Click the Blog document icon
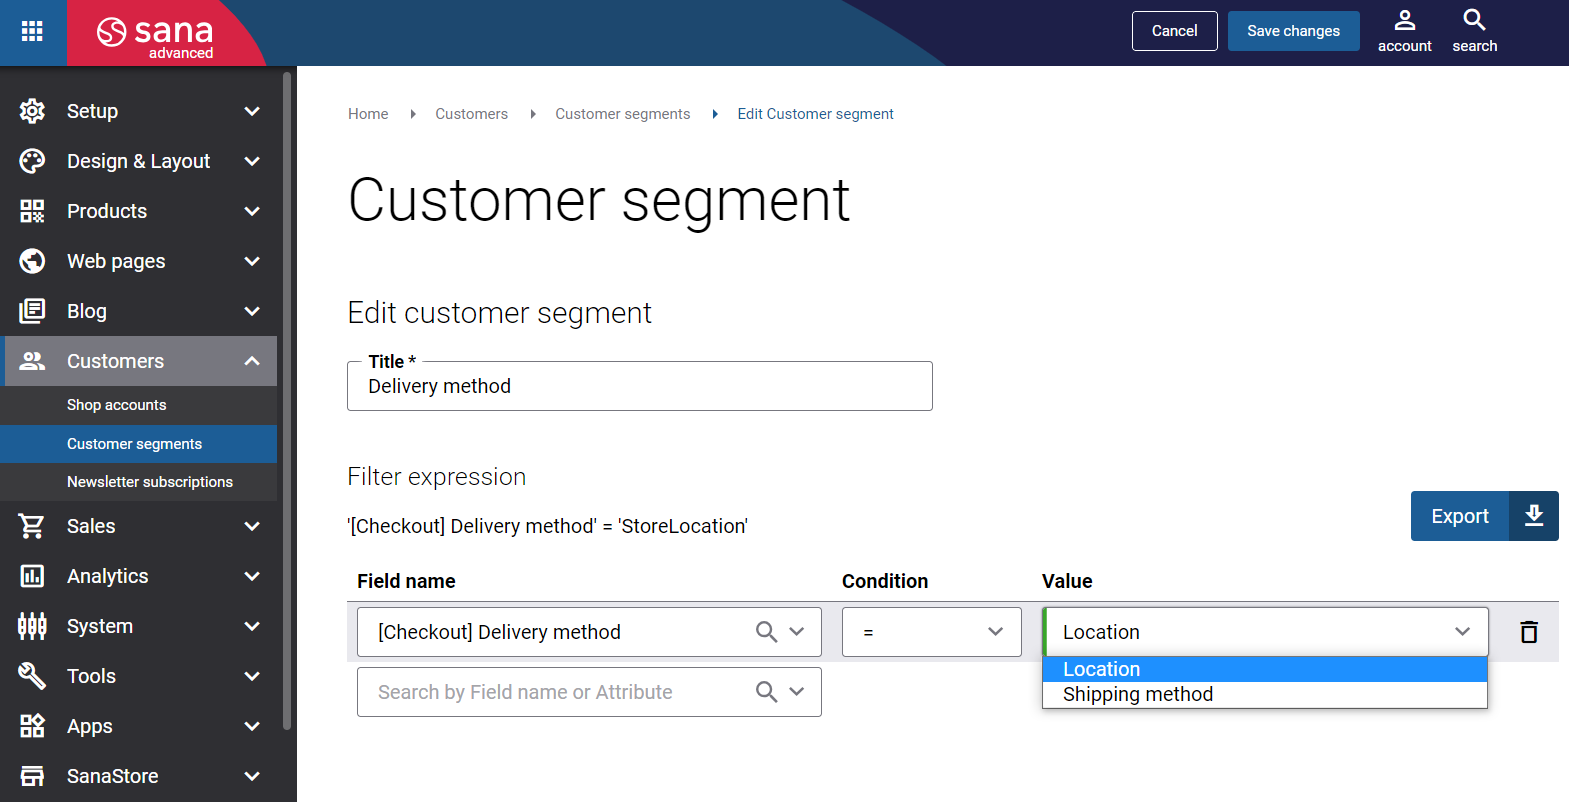Image resolution: width=1569 pixels, height=802 pixels. click(32, 311)
